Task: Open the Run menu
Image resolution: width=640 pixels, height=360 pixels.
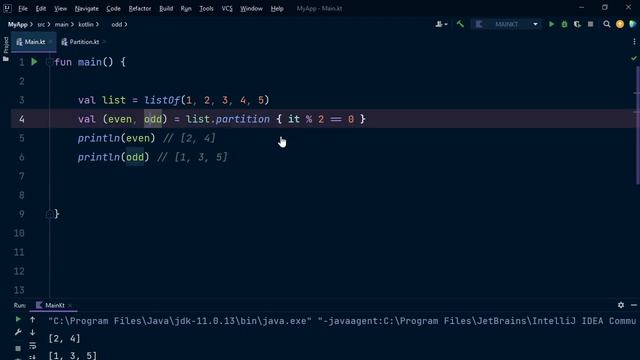Action: click(186, 8)
